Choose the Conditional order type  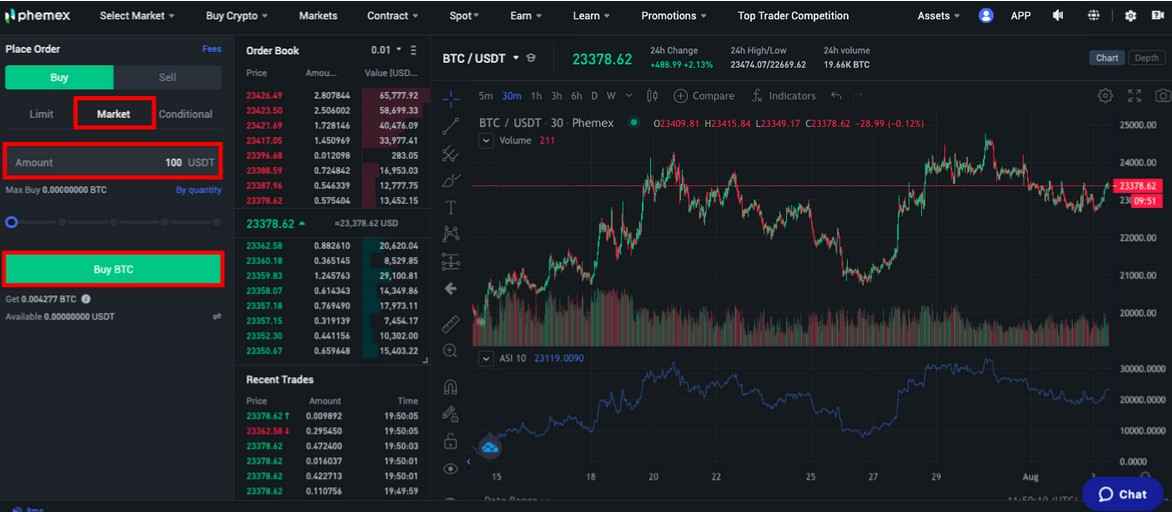pos(185,114)
